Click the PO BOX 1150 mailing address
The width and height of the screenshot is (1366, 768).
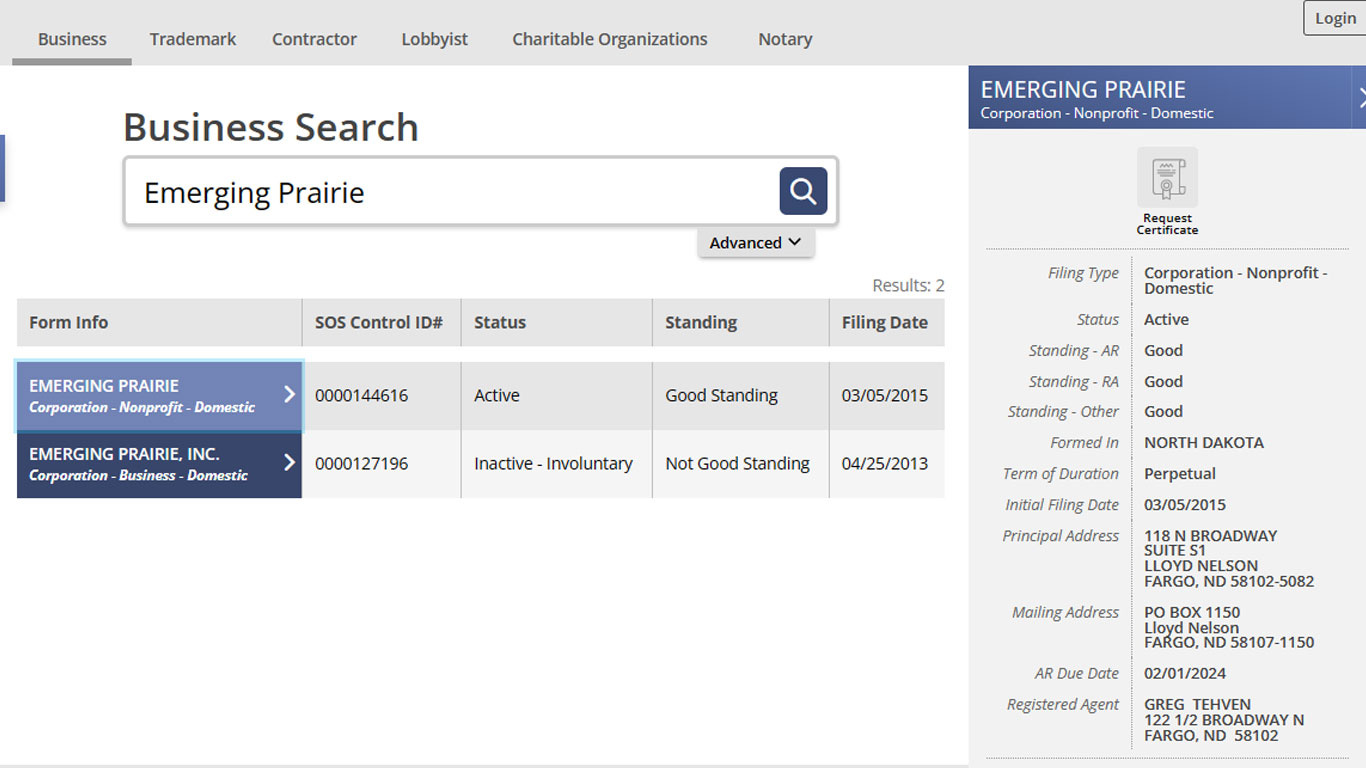[x=1192, y=613]
